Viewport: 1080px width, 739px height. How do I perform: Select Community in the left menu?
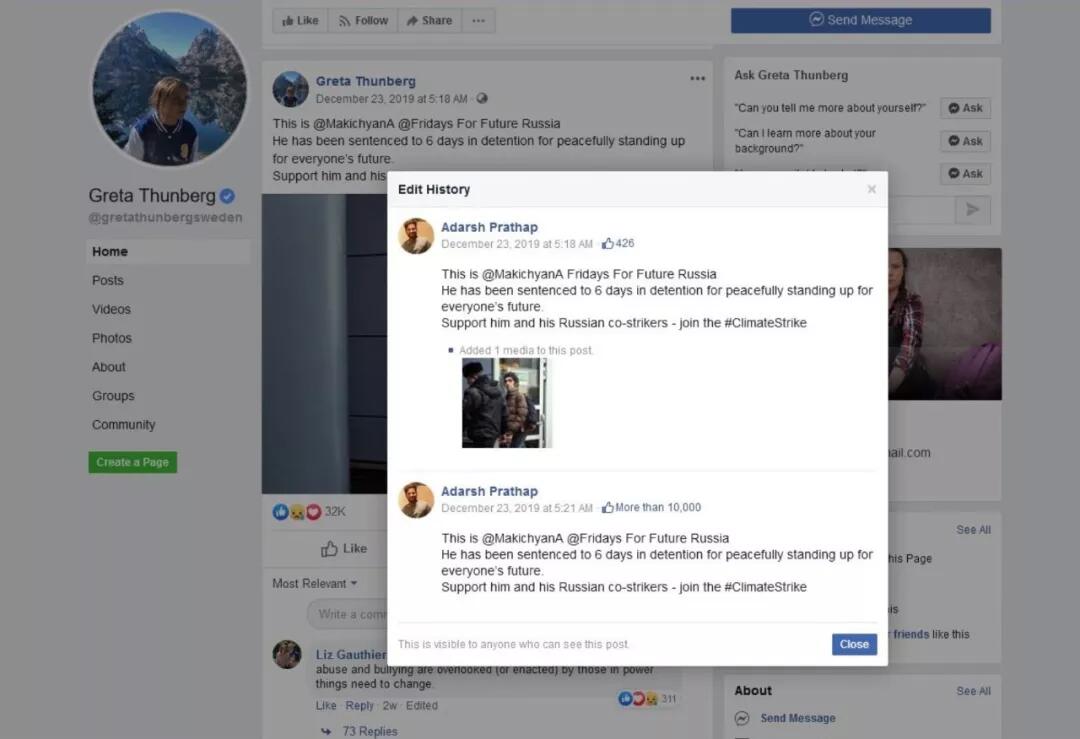[124, 425]
